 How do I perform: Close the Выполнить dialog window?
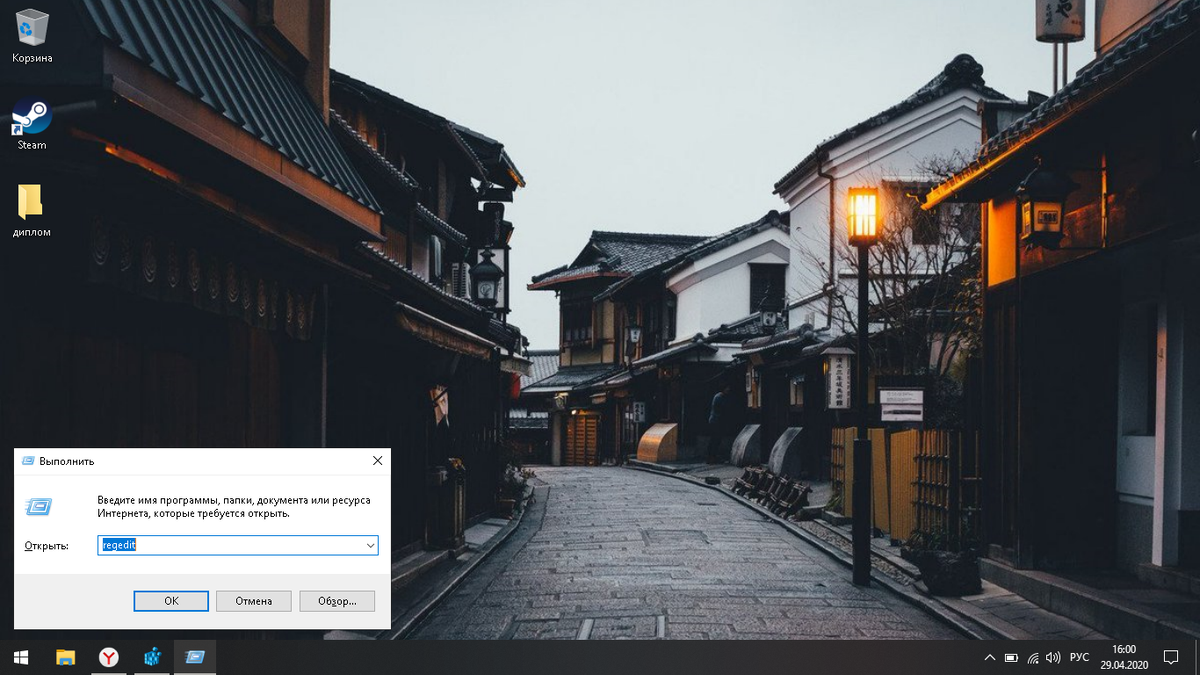(x=377, y=461)
